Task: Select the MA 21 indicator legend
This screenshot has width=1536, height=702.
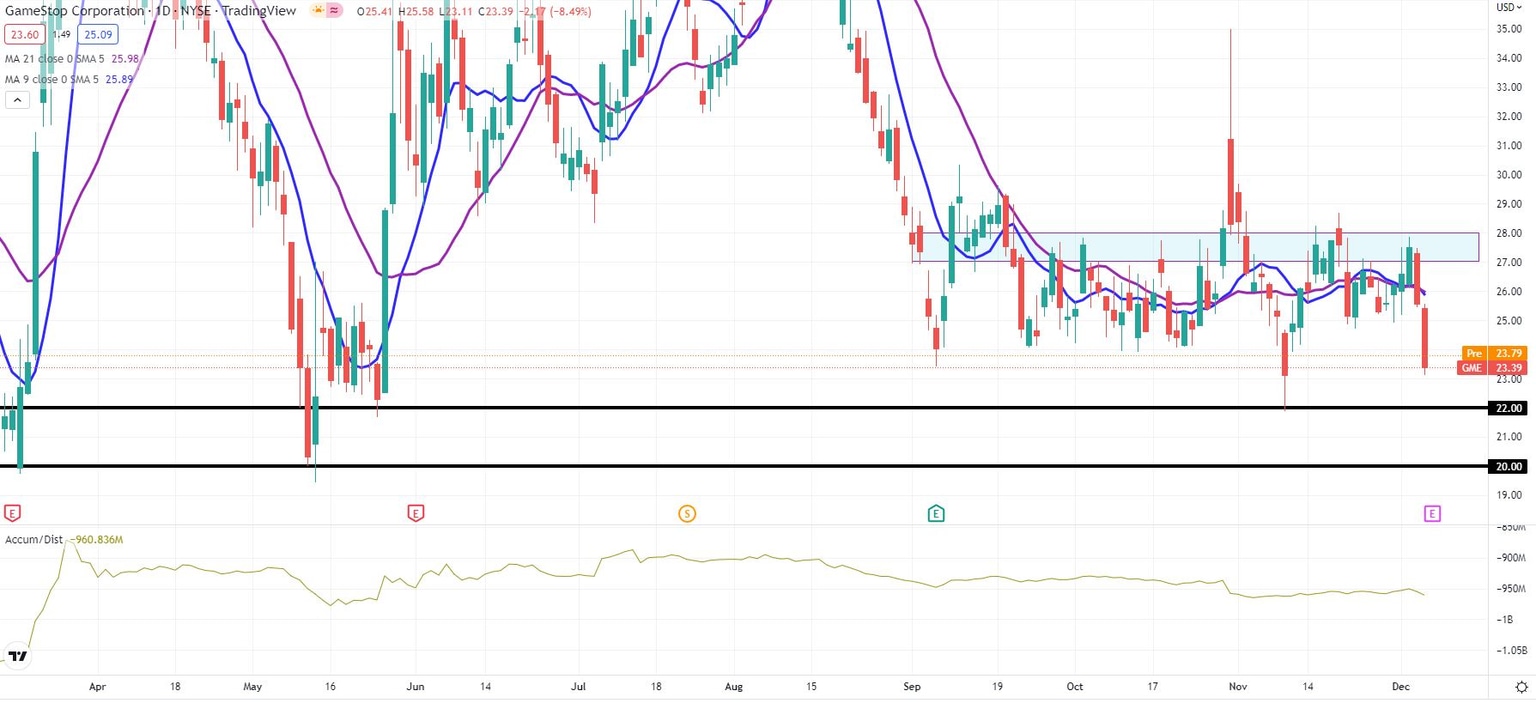Action: tap(69, 59)
